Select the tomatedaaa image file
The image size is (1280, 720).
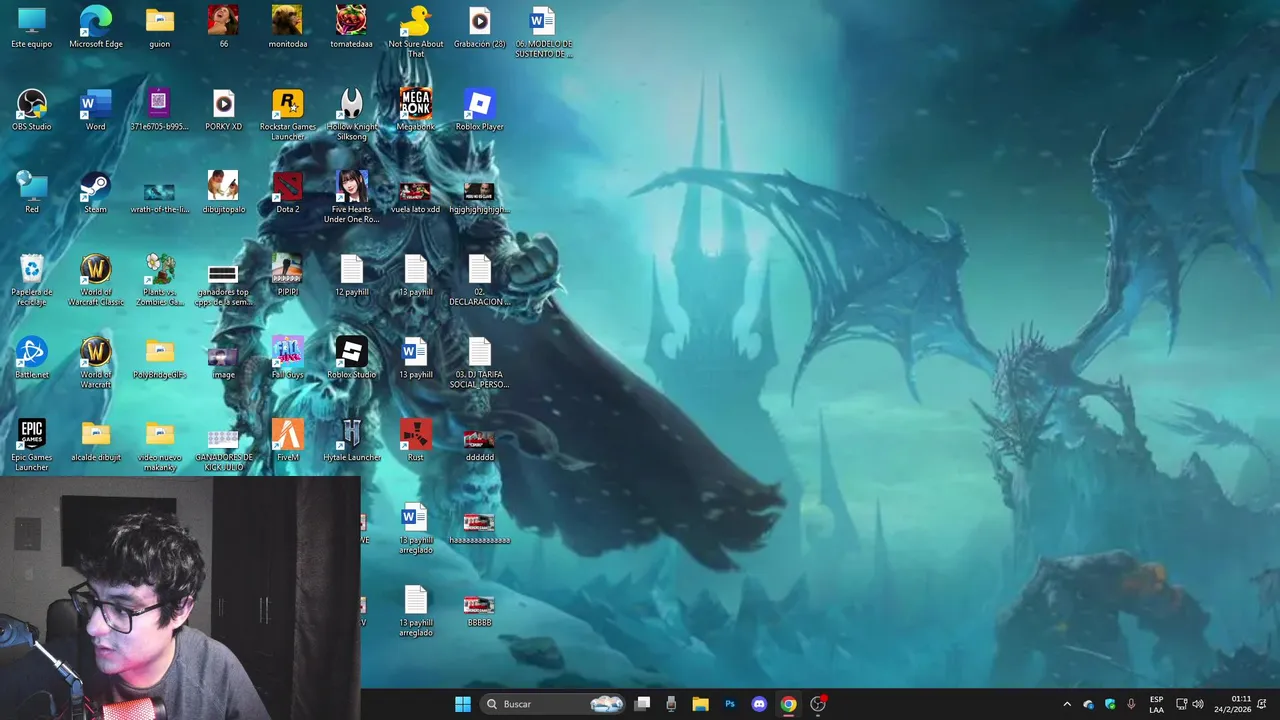point(352,27)
